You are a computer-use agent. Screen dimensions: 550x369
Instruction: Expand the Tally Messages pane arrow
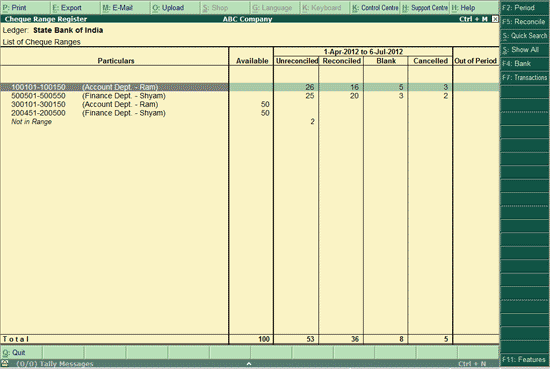point(249,364)
